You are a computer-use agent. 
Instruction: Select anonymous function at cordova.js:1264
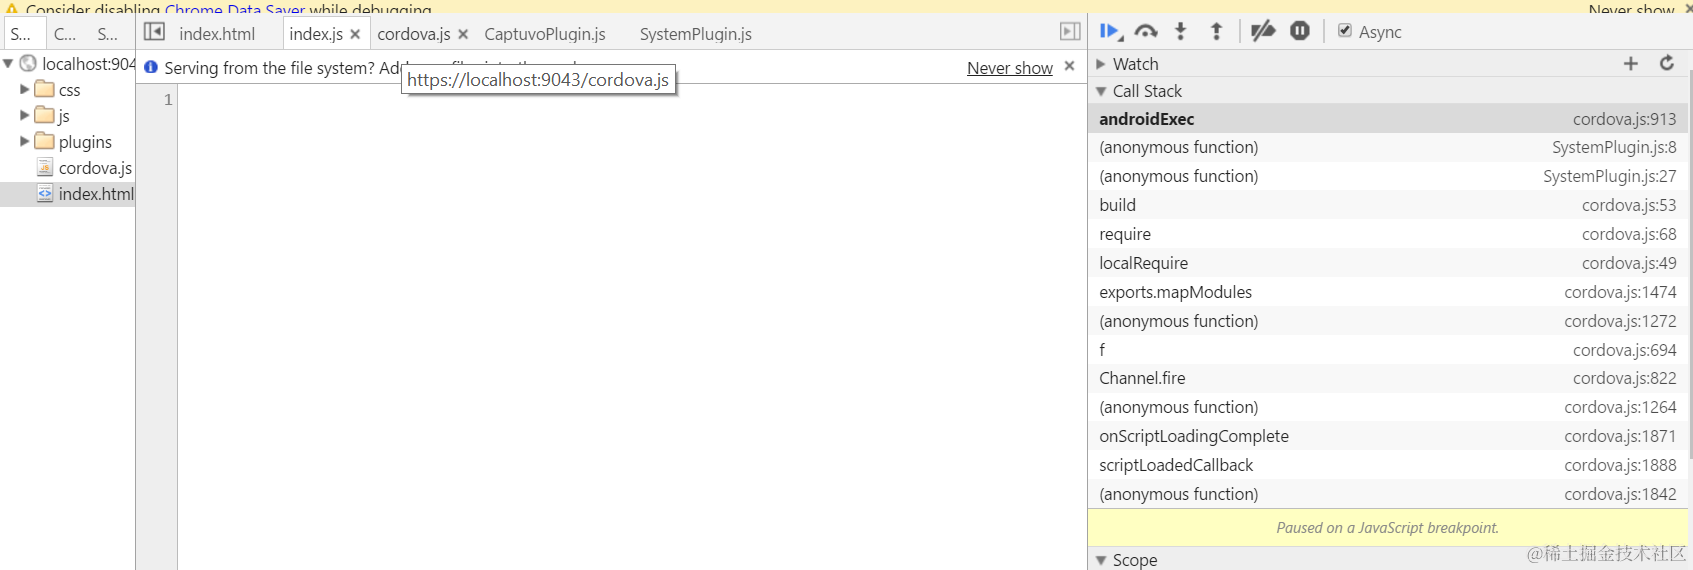click(x=1388, y=407)
